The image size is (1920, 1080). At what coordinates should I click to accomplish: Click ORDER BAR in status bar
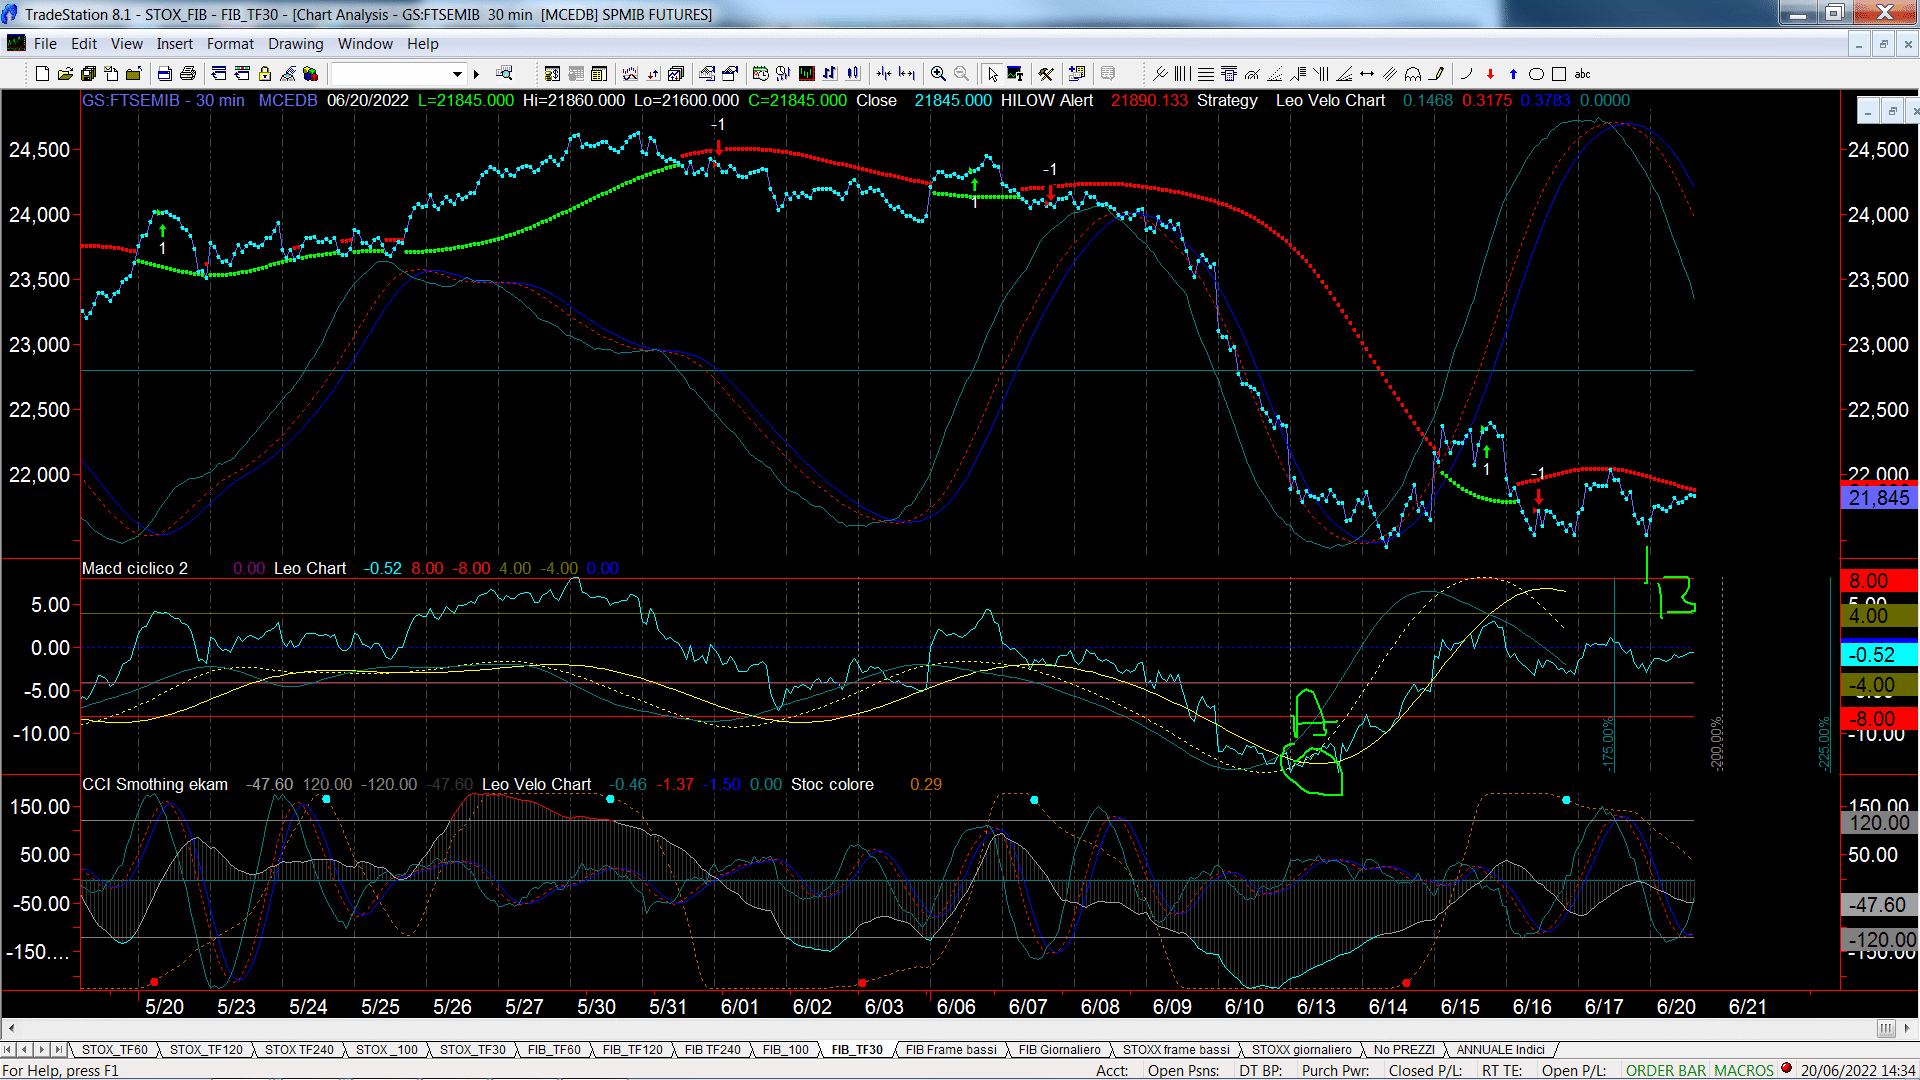[1665, 1070]
